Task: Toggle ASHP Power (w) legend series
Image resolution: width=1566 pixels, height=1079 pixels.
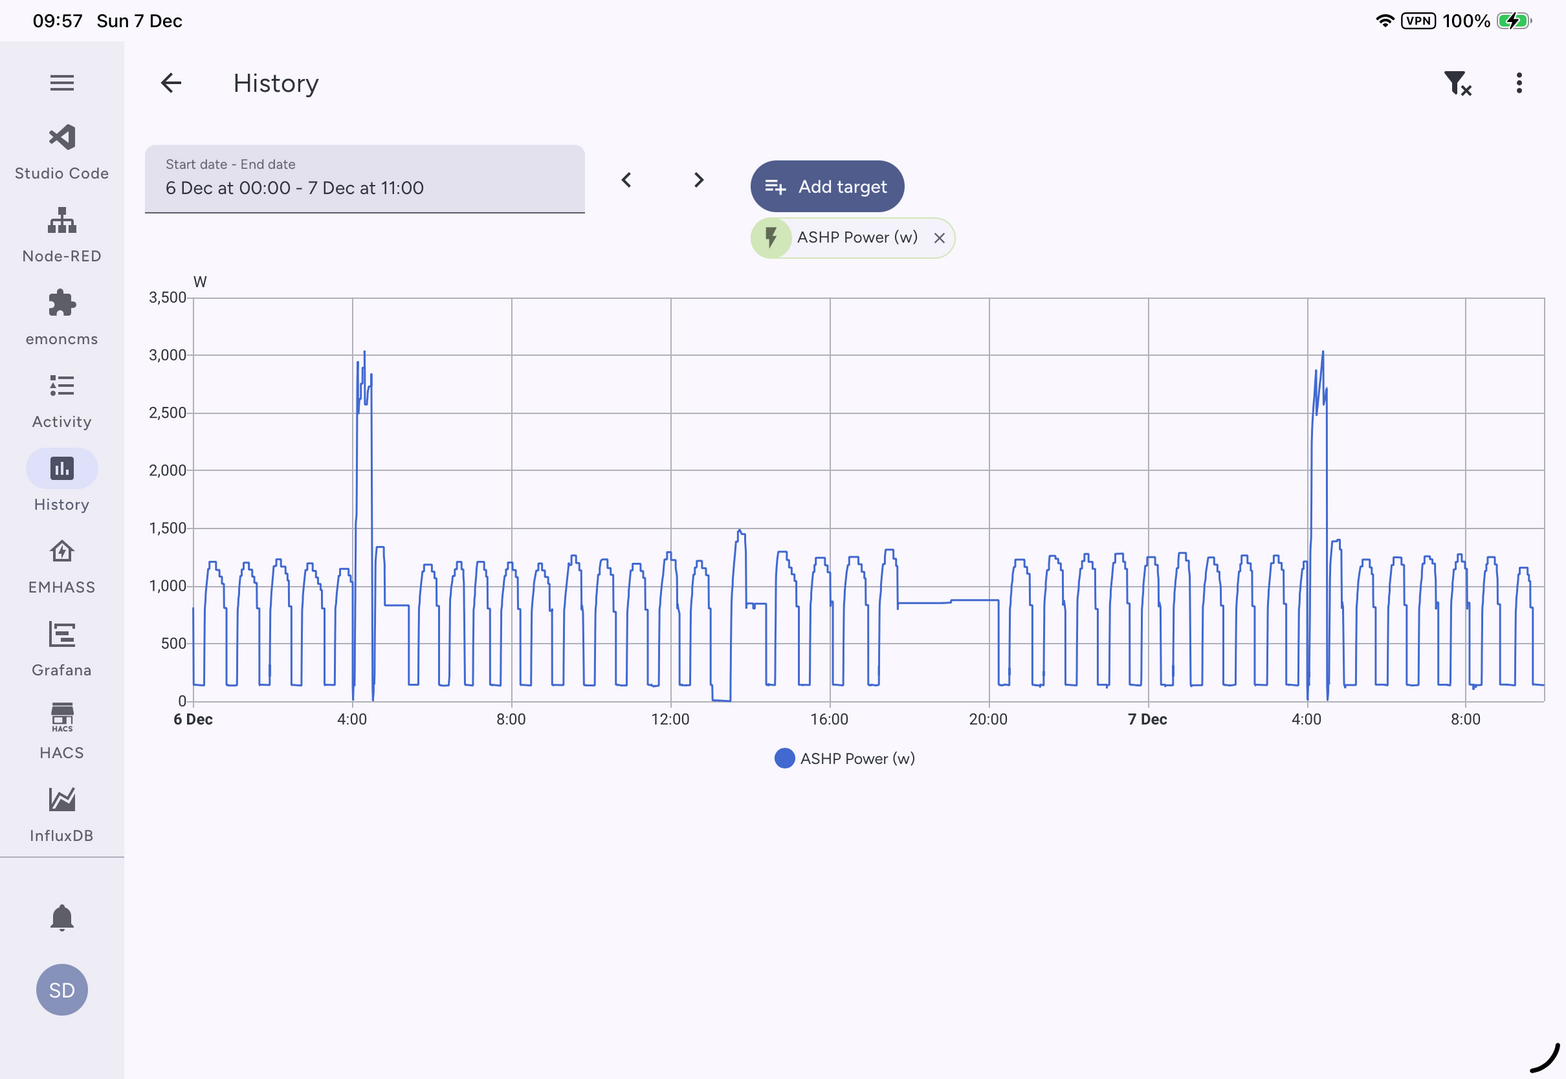Action: pos(845,759)
